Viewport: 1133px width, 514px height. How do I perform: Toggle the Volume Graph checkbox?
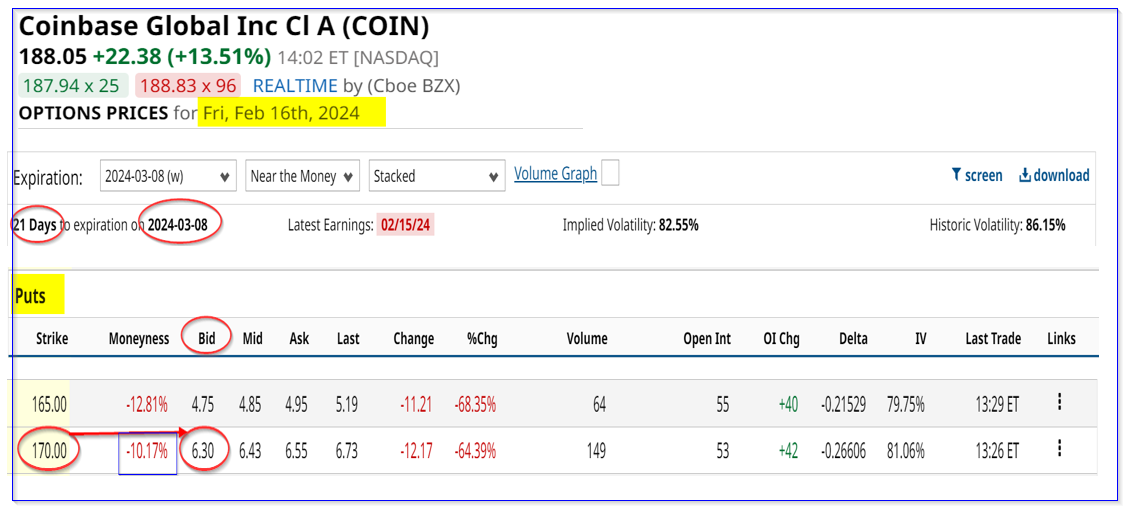(610, 174)
